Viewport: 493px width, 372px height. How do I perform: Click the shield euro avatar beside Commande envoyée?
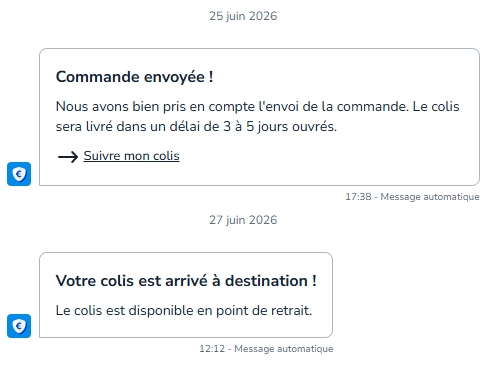pyautogui.click(x=19, y=174)
